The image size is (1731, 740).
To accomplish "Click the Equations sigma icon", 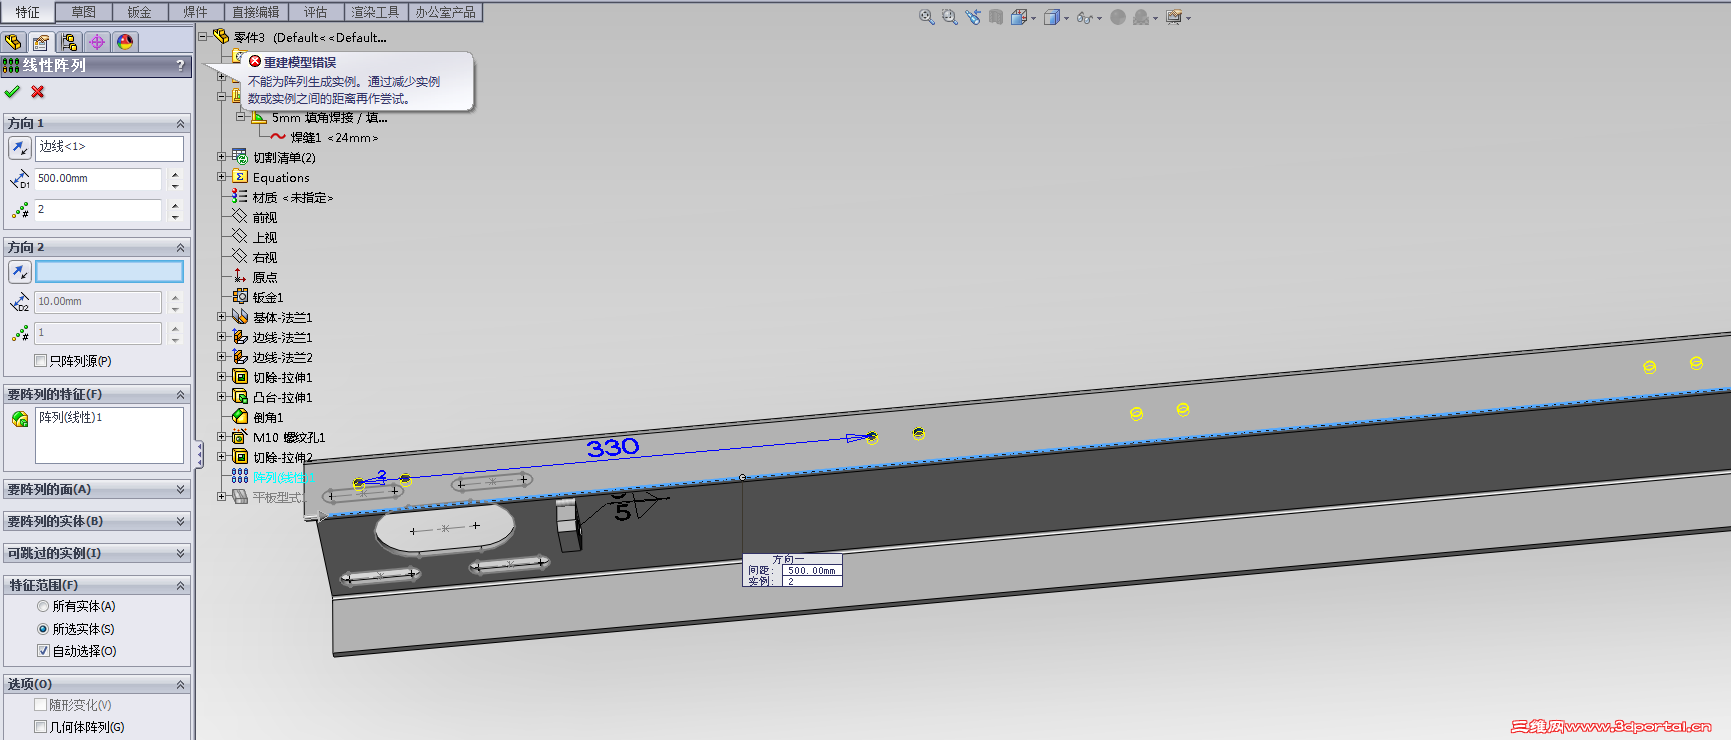I will tap(240, 177).
